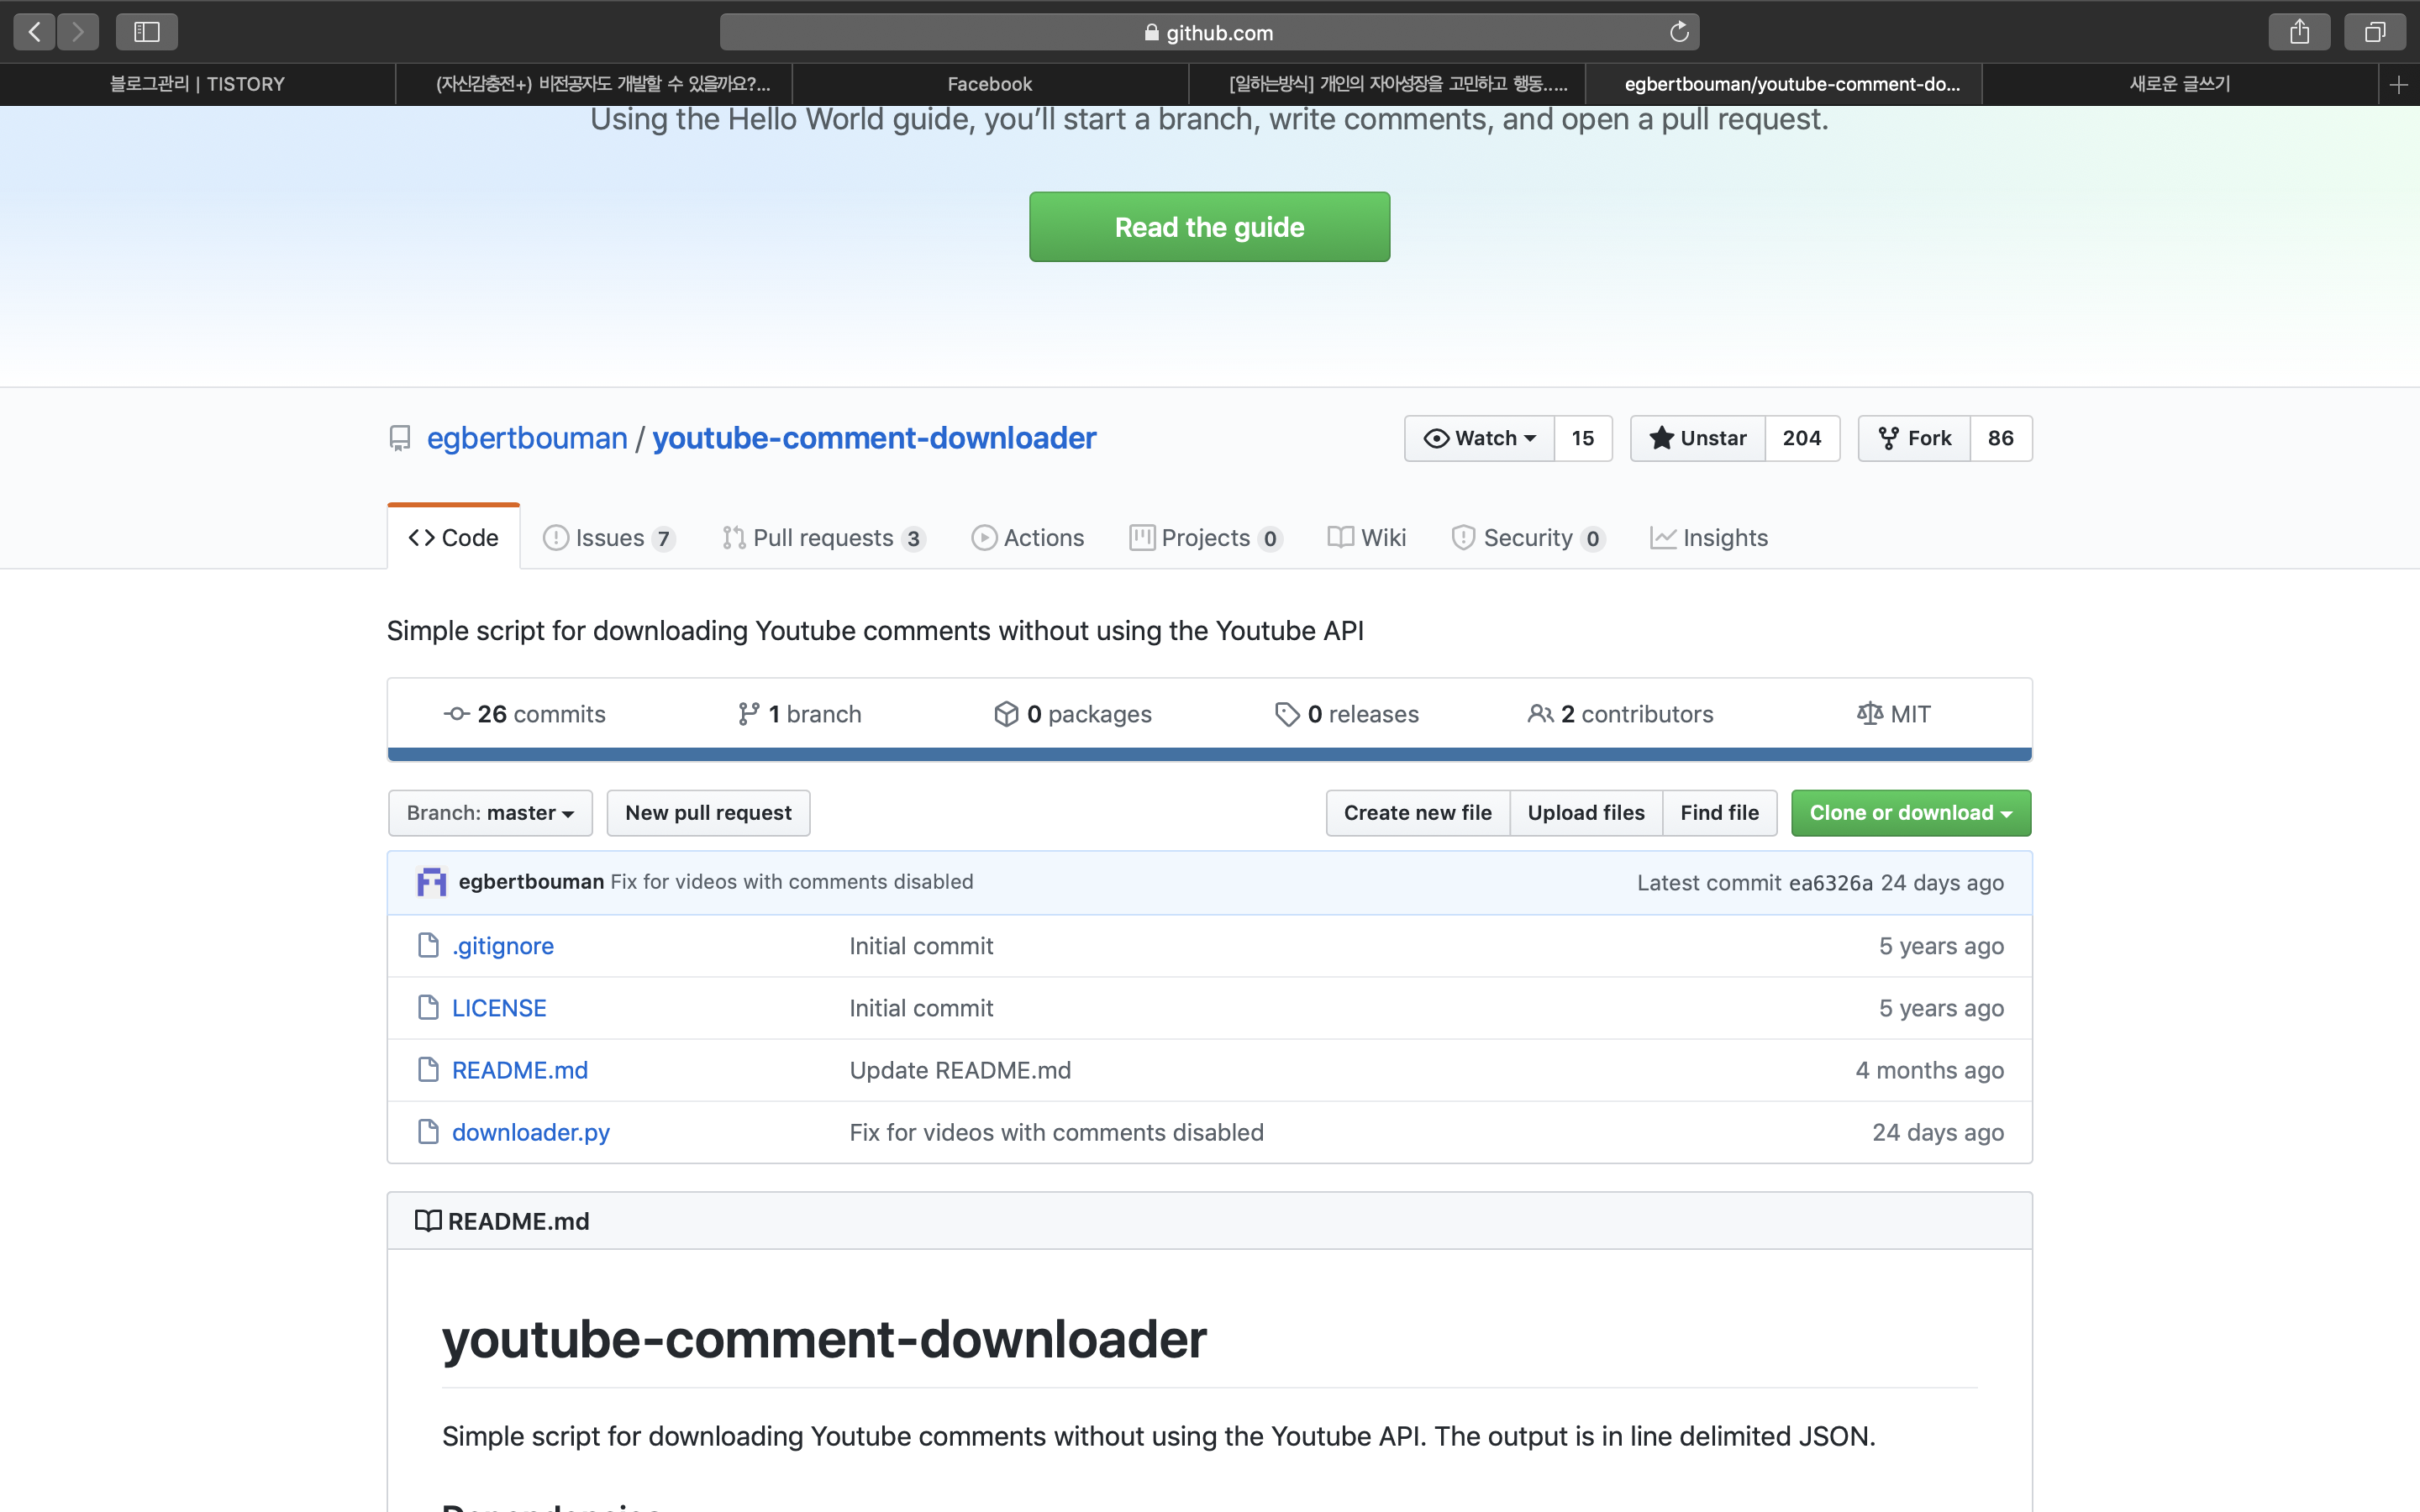Click the downloader.py file icon
Viewport: 2420px width, 1512px height.
[428, 1131]
